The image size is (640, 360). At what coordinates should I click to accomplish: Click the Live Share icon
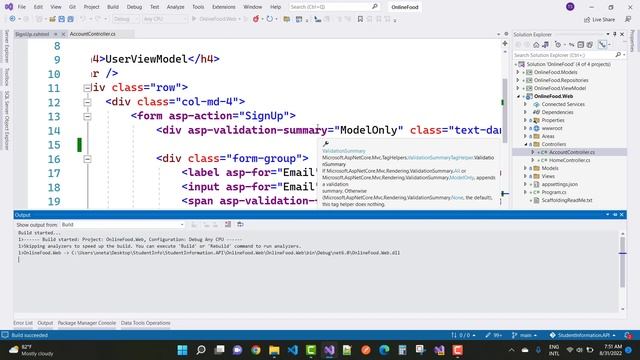click(x=587, y=20)
